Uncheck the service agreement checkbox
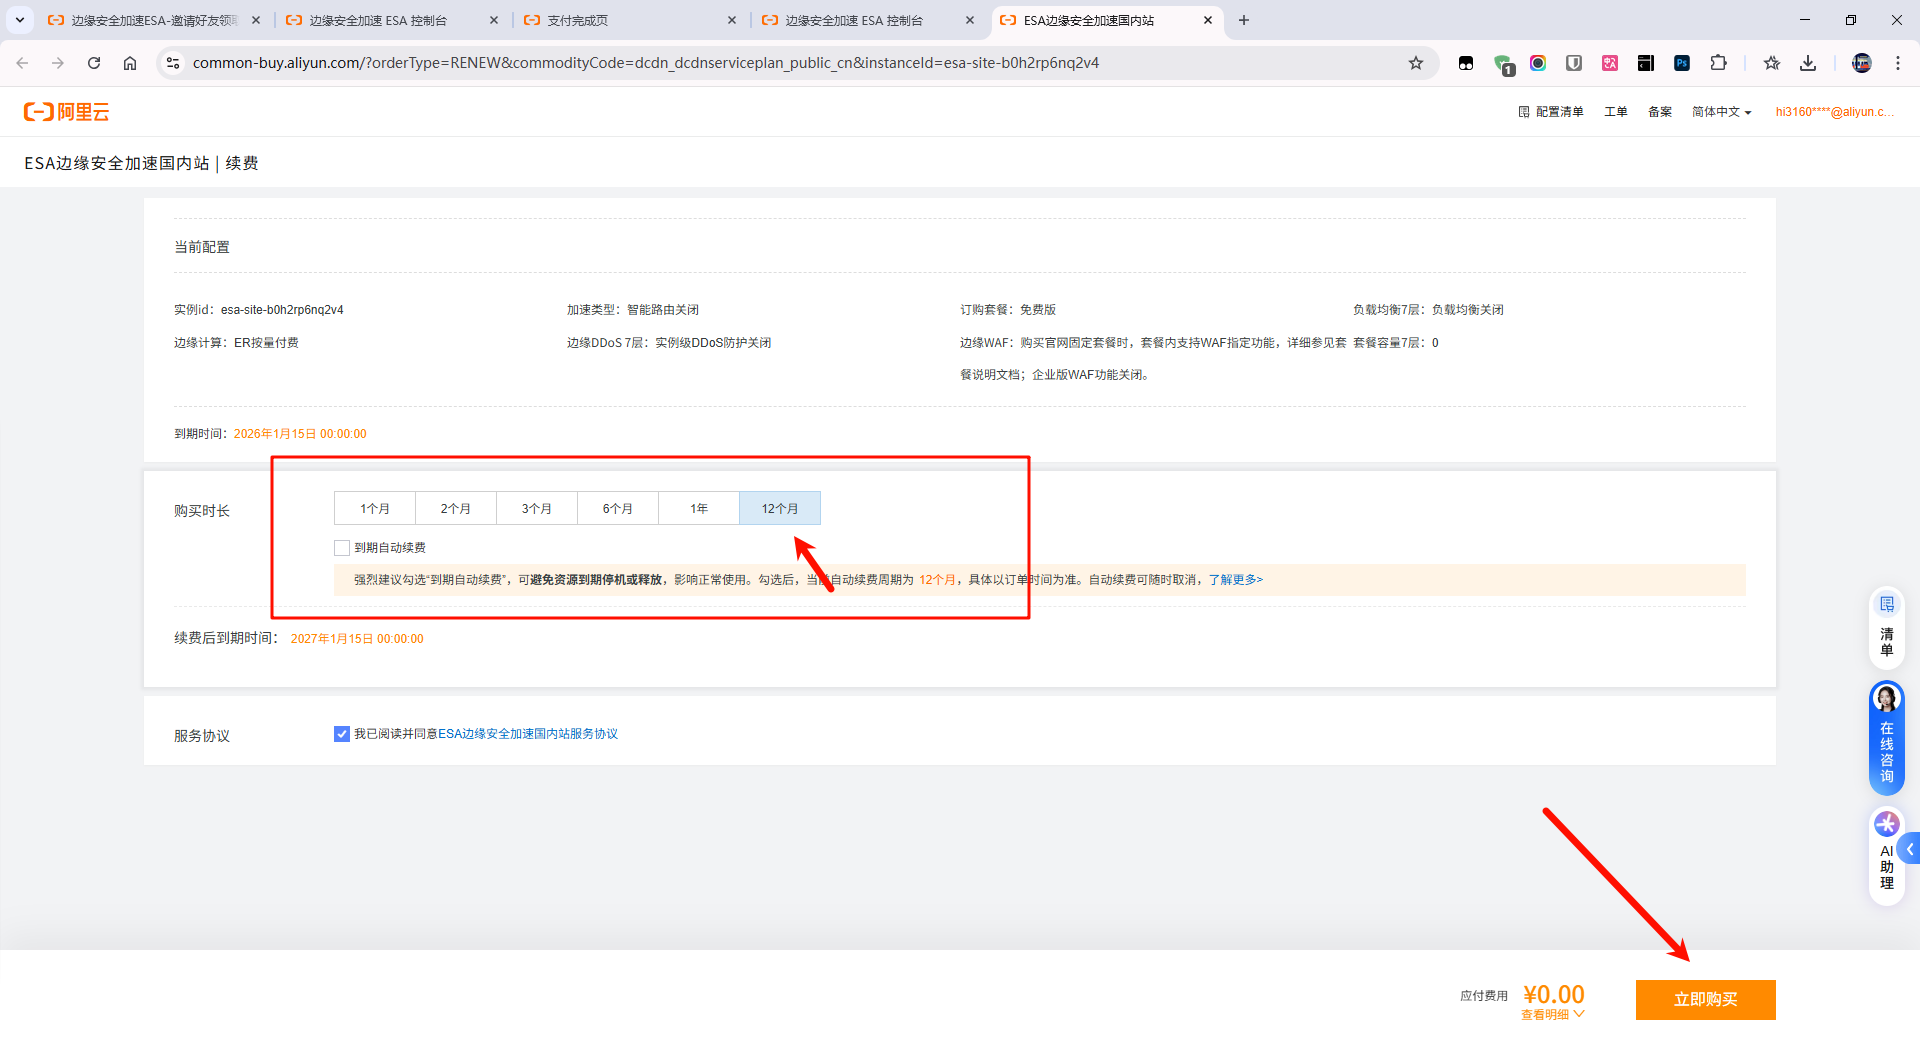1920x1050 pixels. tap(342, 734)
